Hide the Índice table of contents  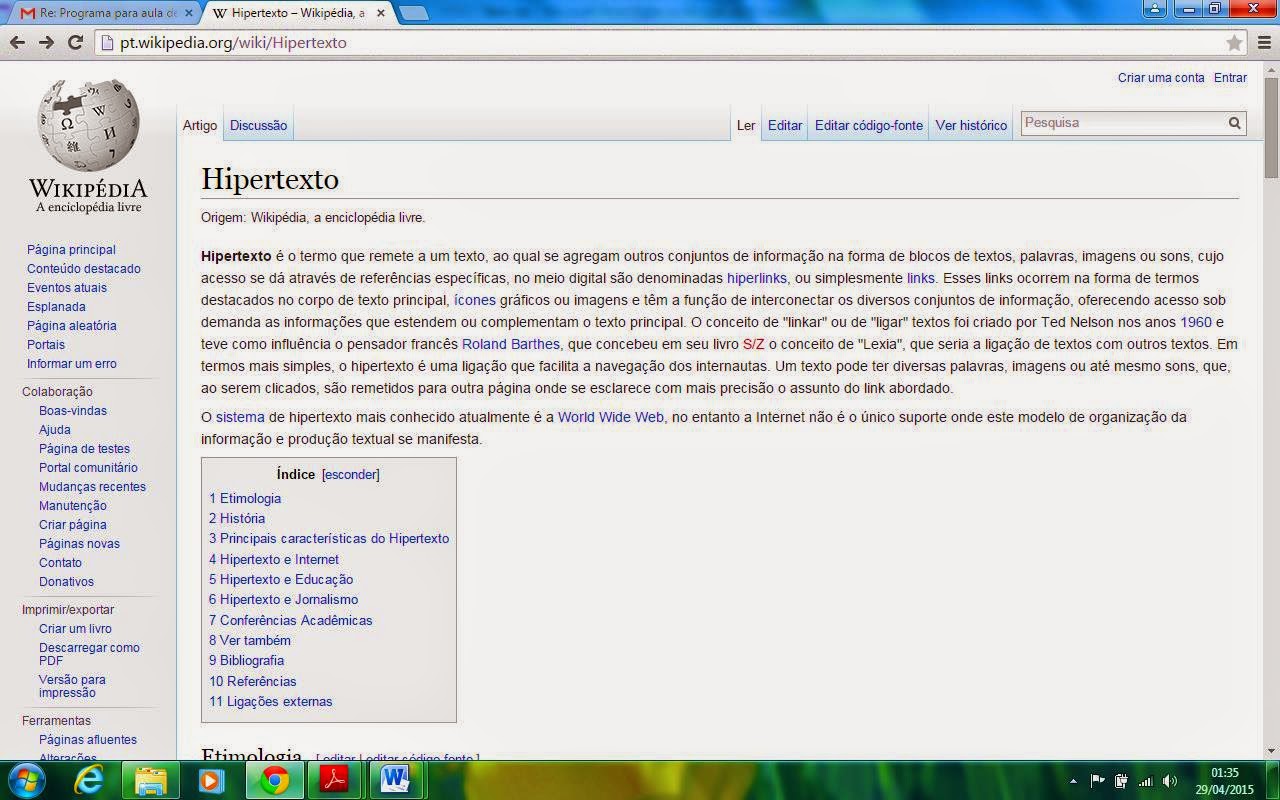350,475
